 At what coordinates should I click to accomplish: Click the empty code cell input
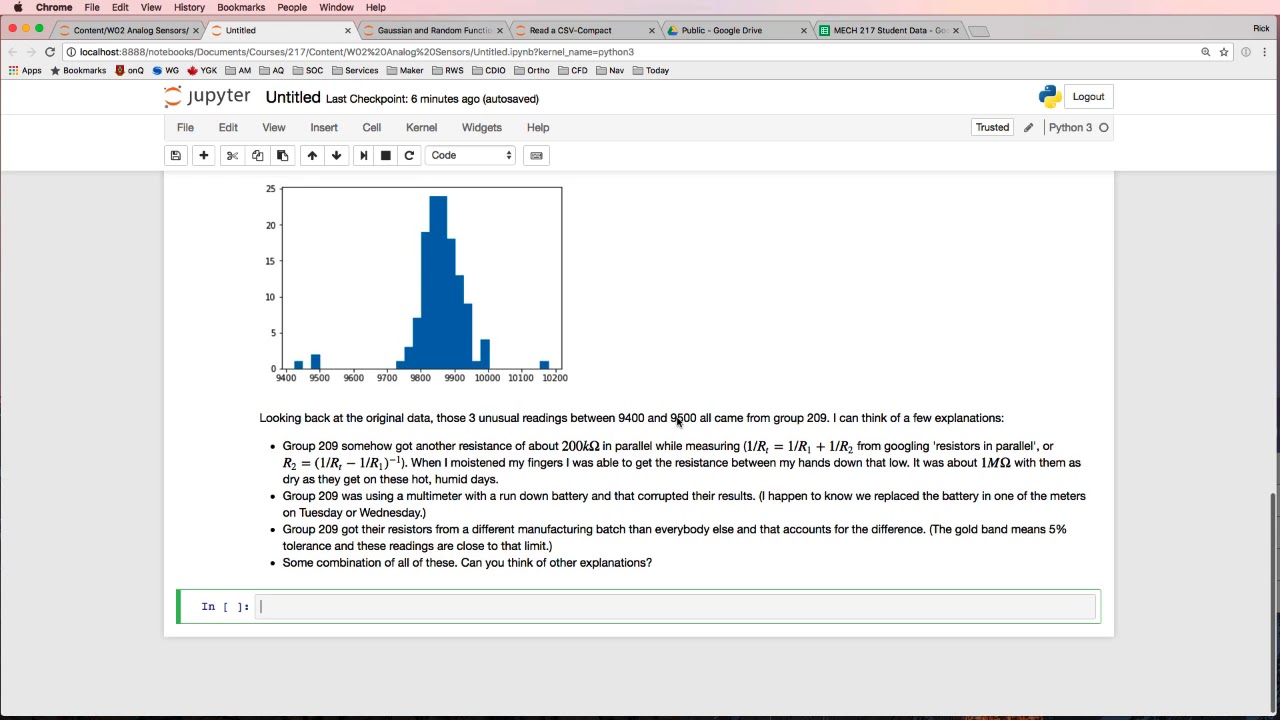coord(676,606)
